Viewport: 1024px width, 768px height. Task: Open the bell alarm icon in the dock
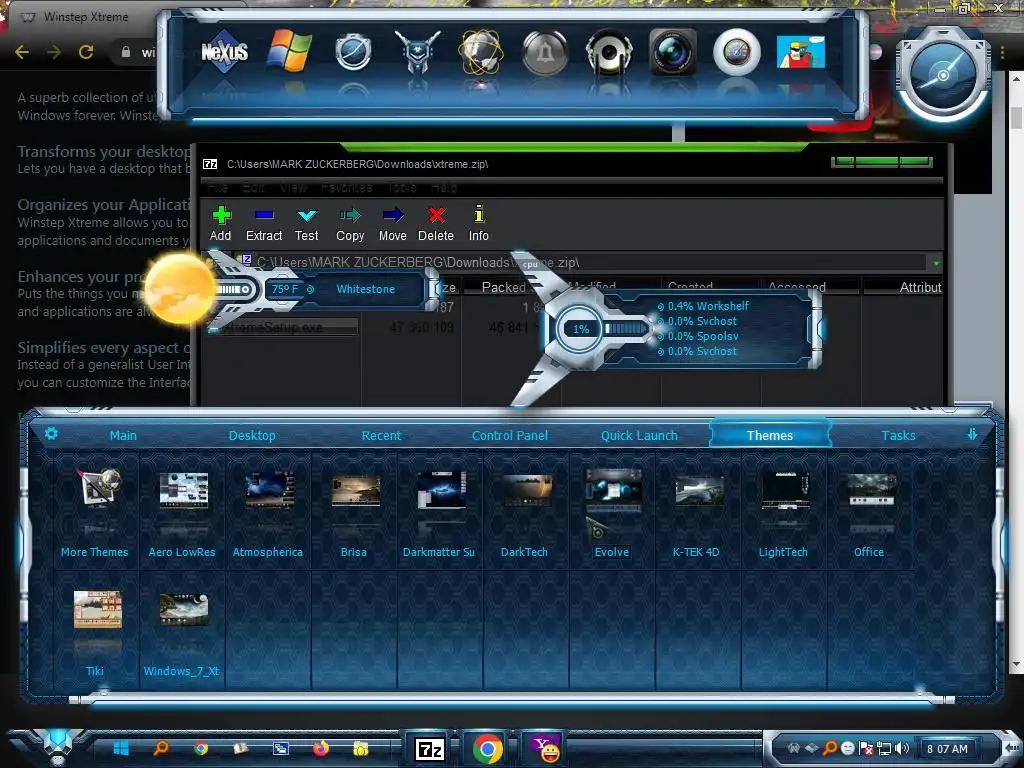(x=545, y=53)
